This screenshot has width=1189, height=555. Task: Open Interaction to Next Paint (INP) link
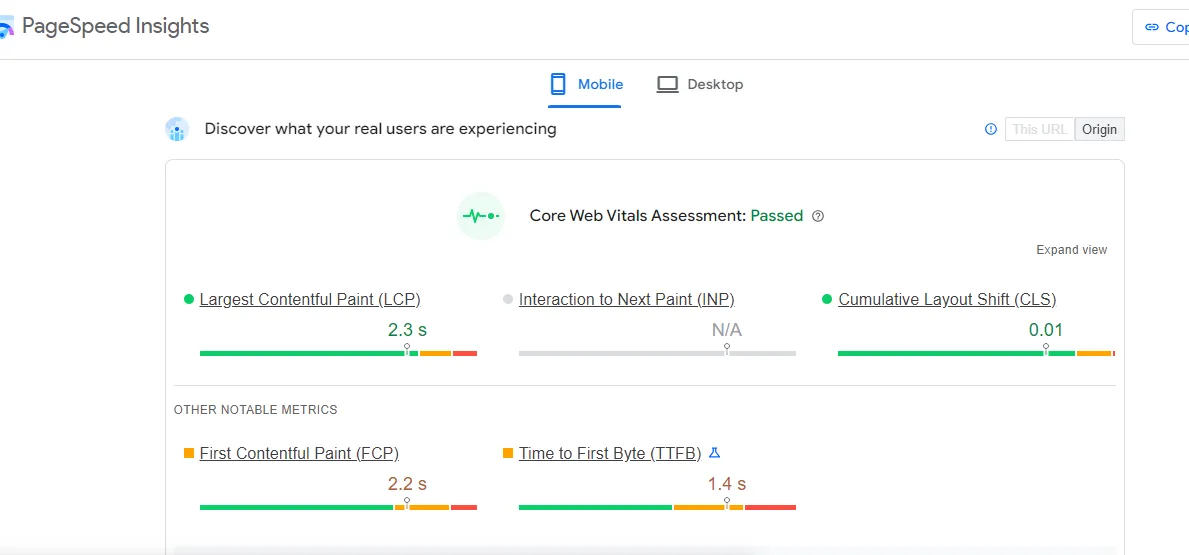point(626,299)
